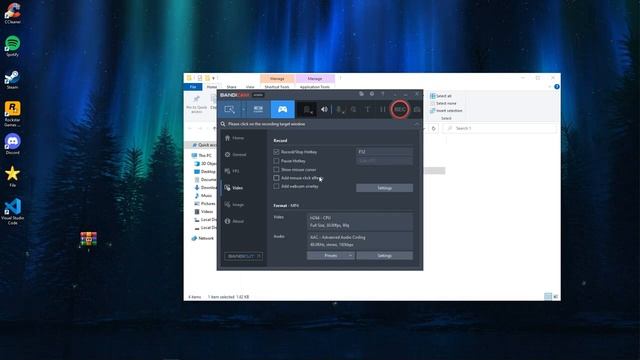The width and height of the screenshot is (640, 360).
Task: Click the text overlay T icon
Action: point(367,109)
